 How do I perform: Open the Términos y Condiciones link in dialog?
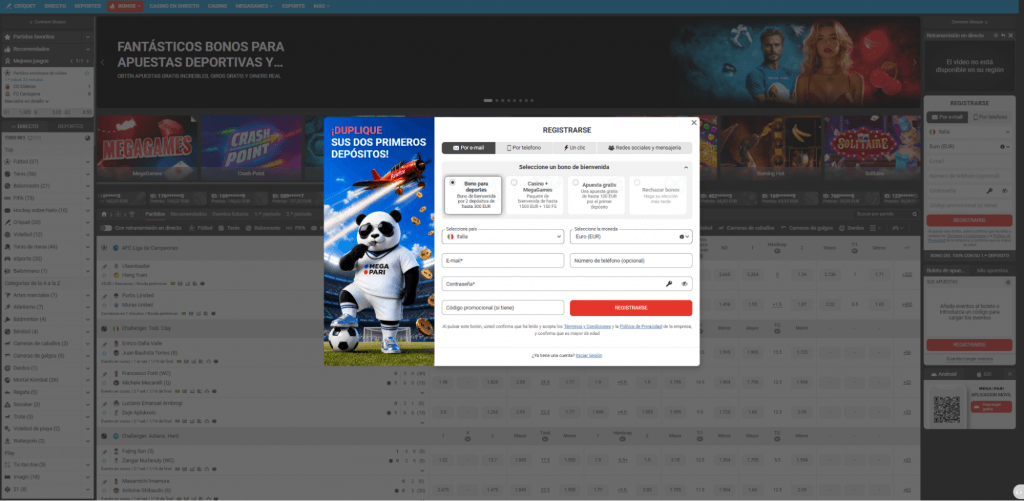click(x=587, y=326)
